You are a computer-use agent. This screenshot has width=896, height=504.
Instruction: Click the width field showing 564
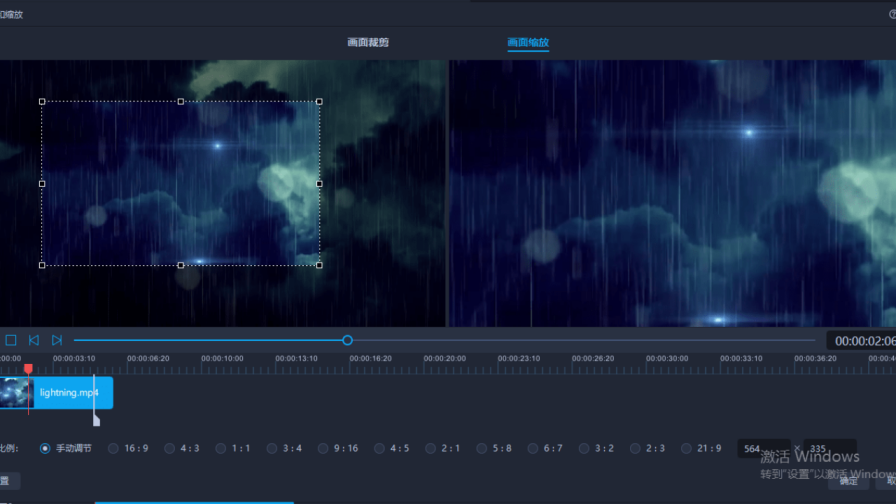tap(760, 450)
